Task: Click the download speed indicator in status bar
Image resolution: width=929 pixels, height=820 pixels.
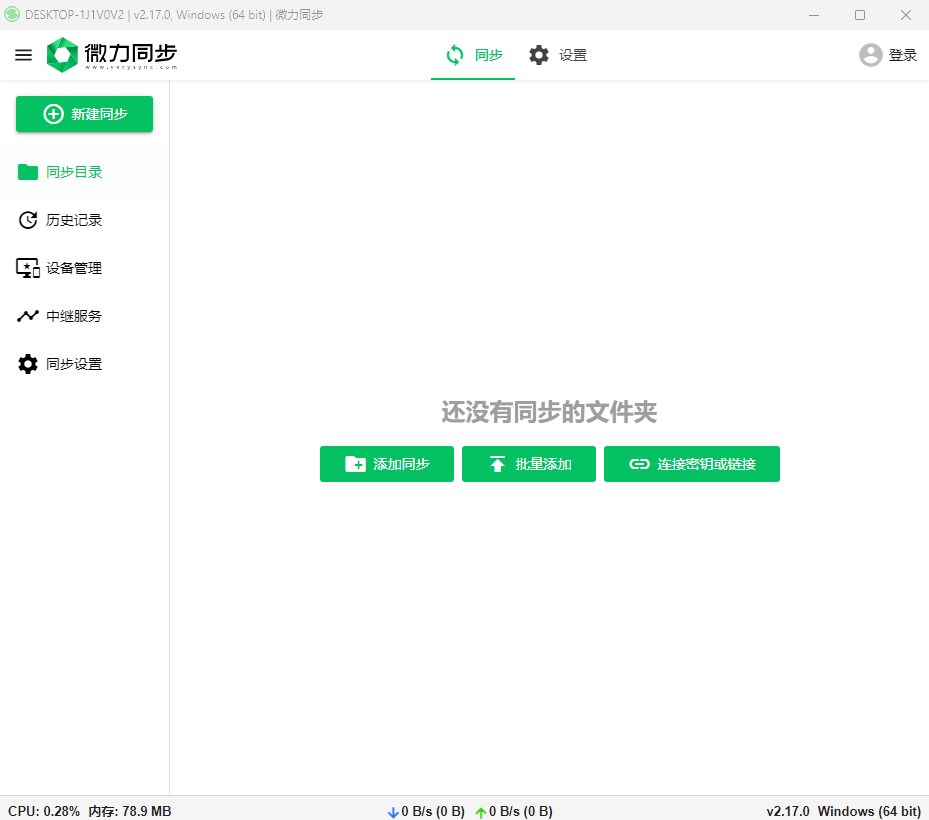Action: pyautogui.click(x=425, y=810)
